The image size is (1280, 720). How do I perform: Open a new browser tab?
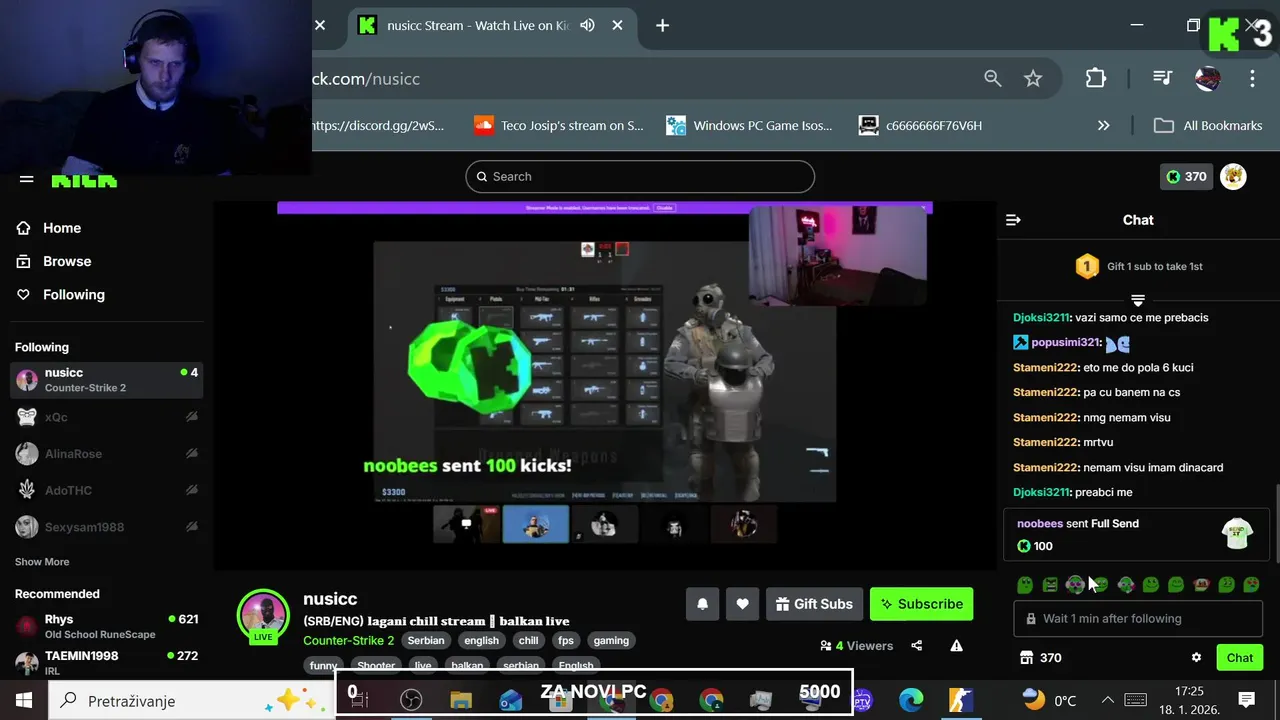pyautogui.click(x=662, y=26)
